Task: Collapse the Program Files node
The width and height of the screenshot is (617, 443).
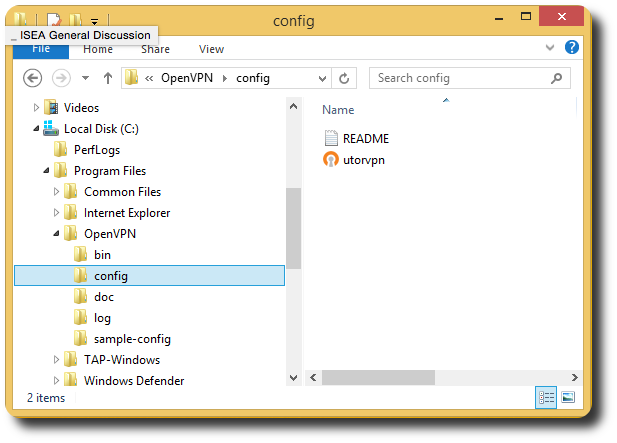Action: pos(46,170)
